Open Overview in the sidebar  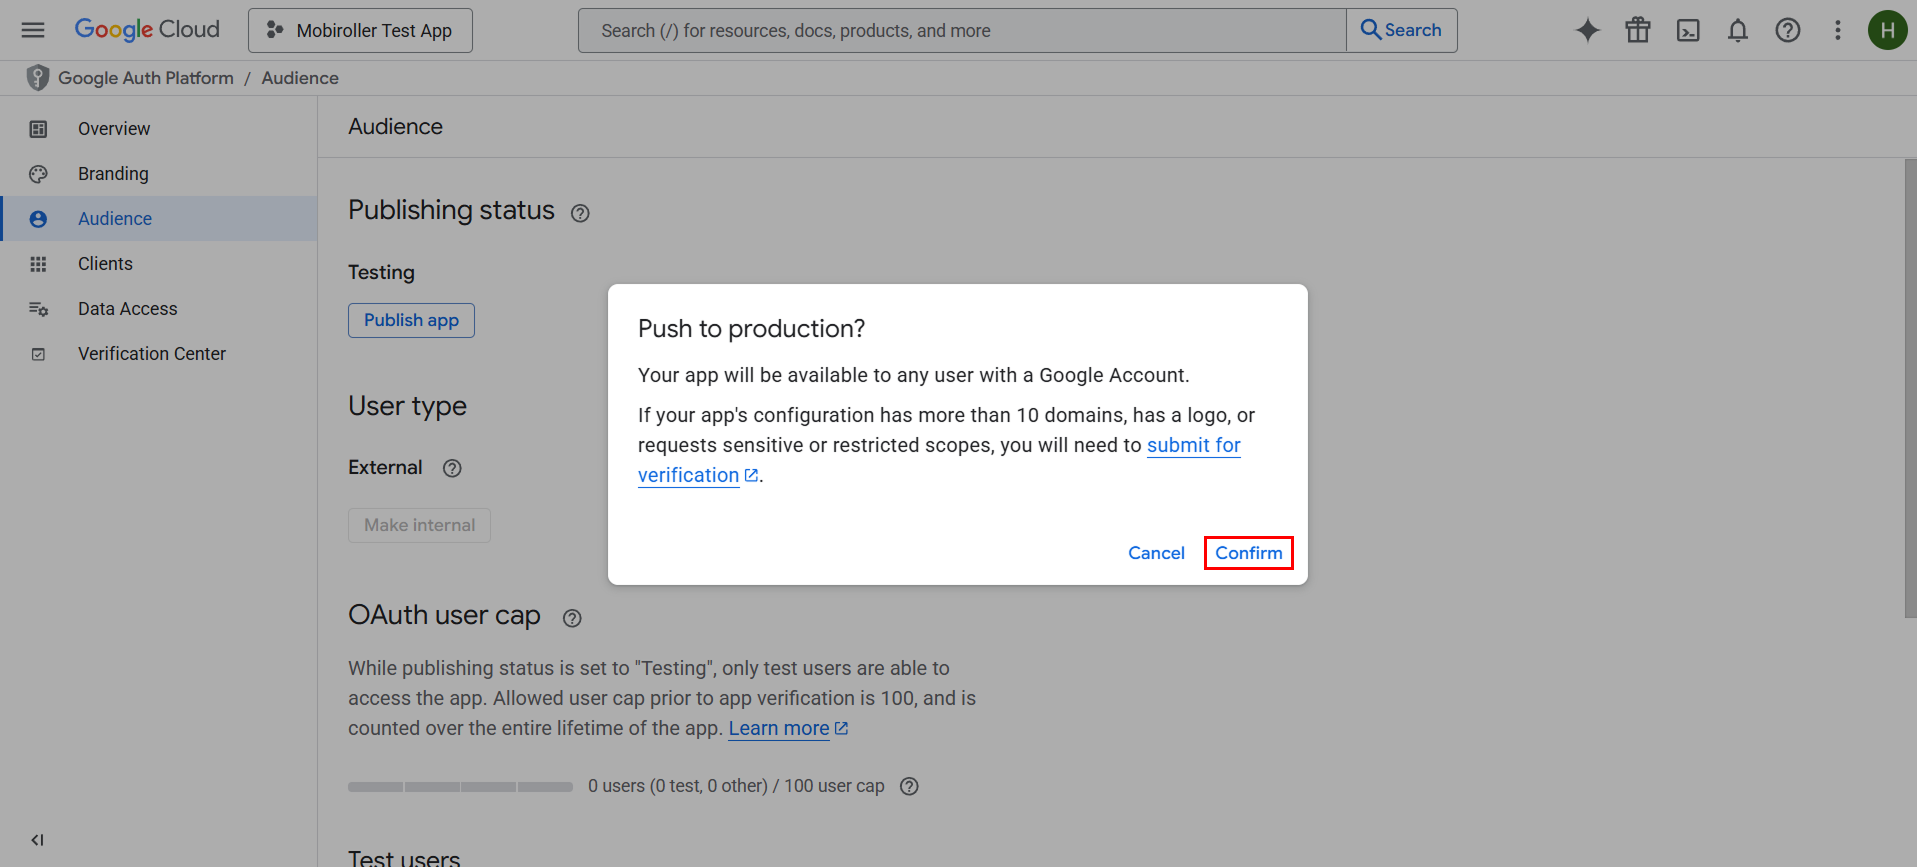tap(159, 128)
